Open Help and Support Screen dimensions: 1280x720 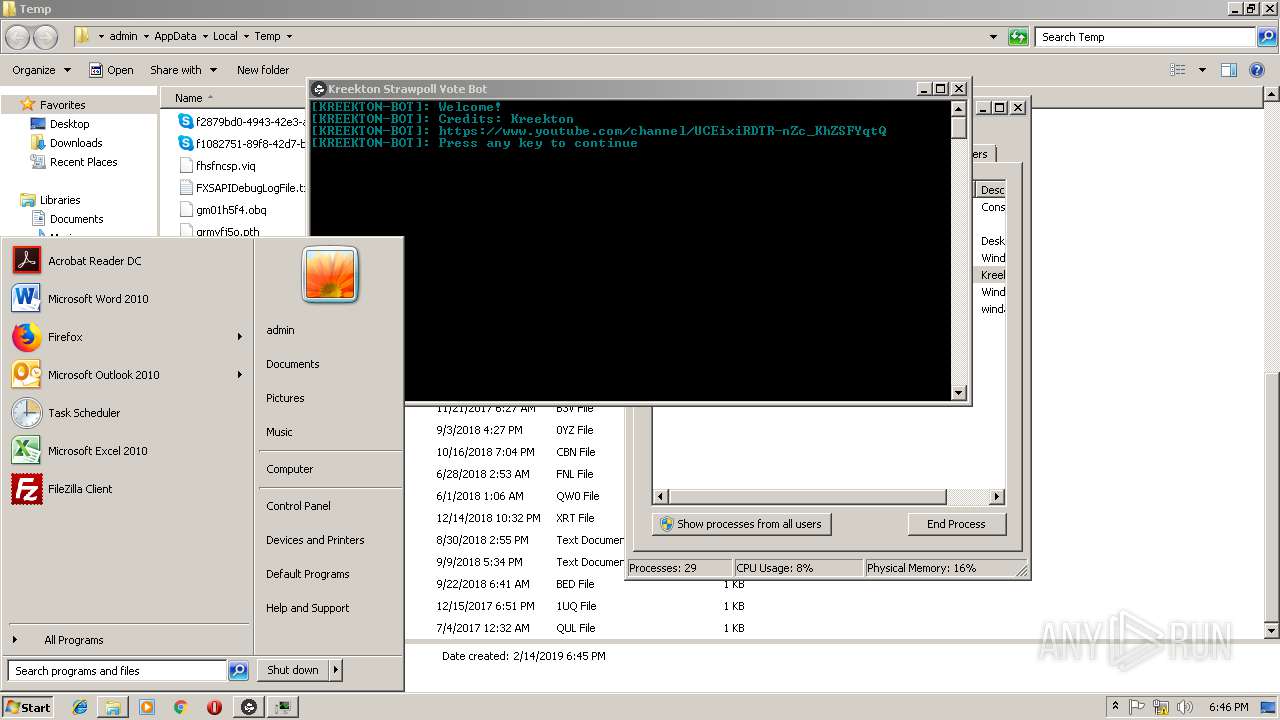(307, 608)
